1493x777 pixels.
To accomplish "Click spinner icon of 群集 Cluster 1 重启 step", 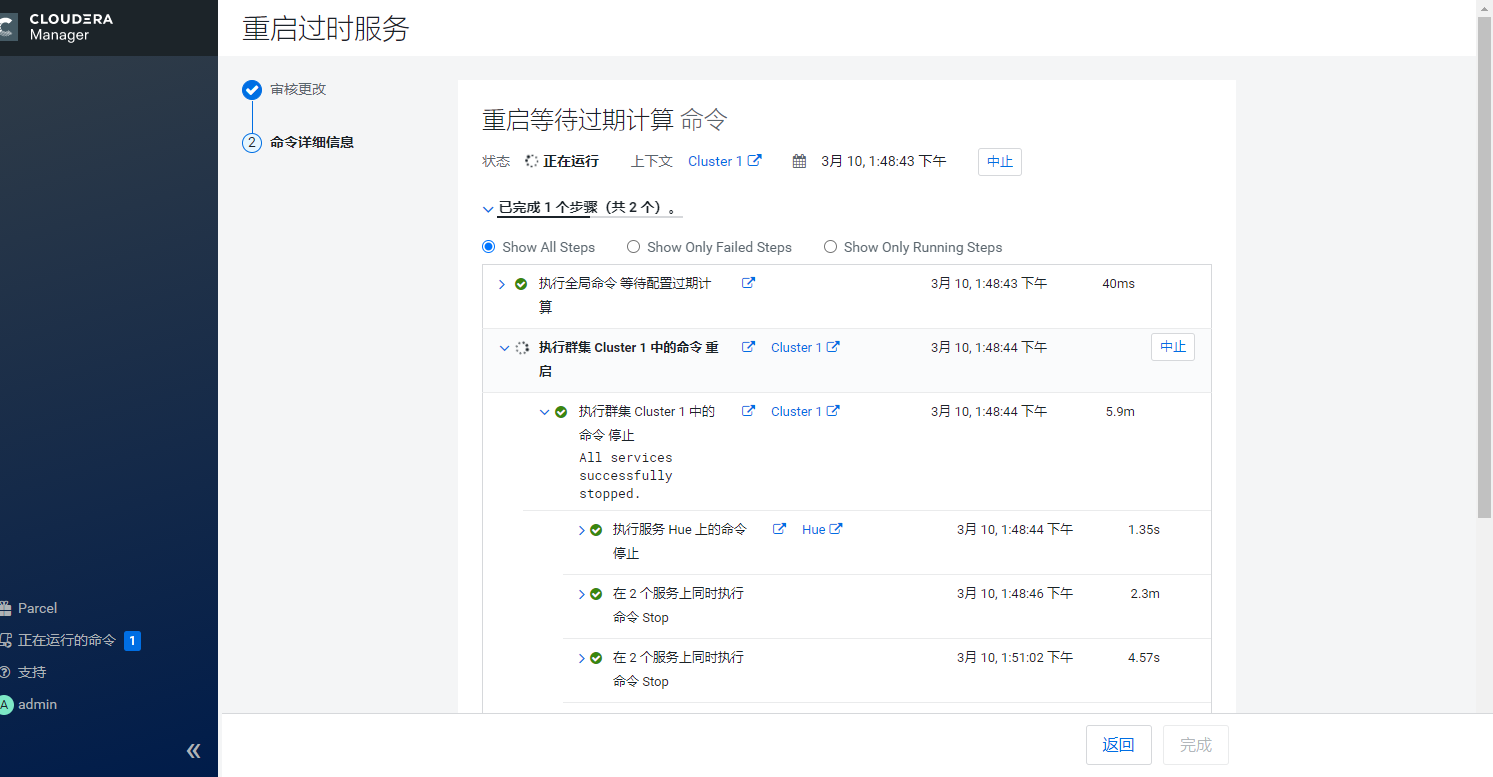I will [522, 348].
